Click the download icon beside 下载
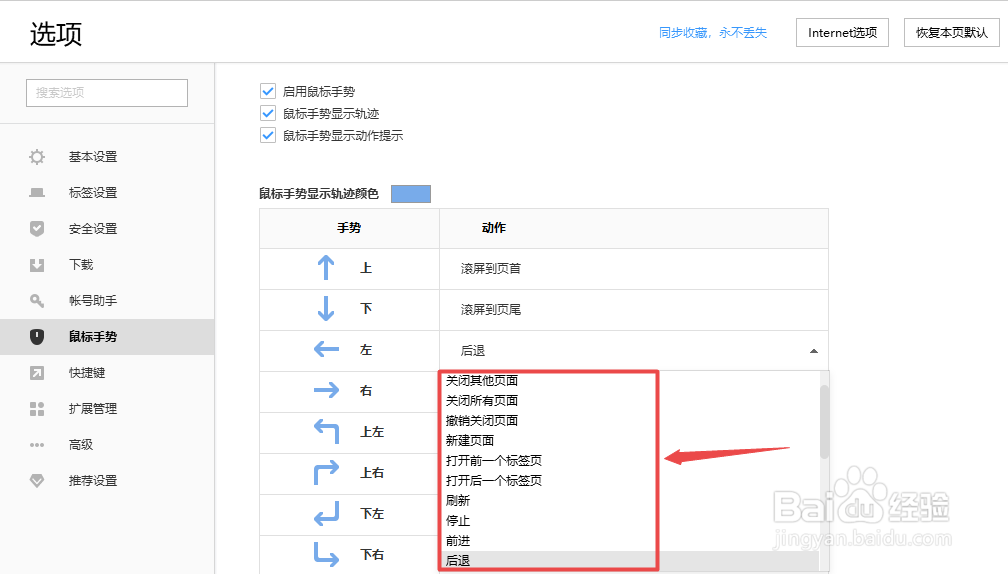 pos(37,265)
